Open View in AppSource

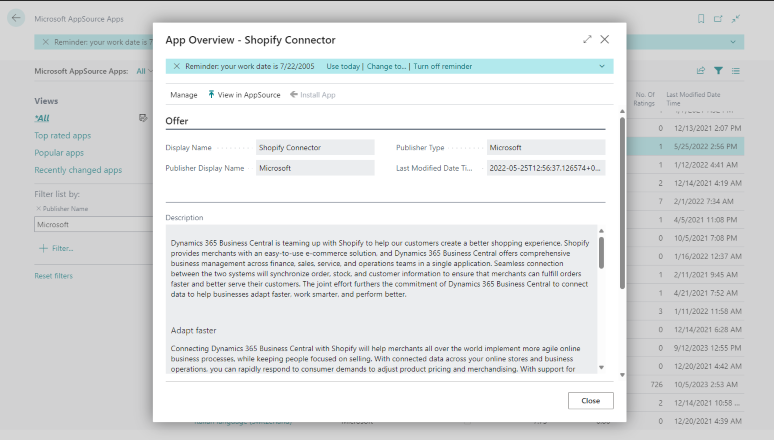tap(244, 95)
